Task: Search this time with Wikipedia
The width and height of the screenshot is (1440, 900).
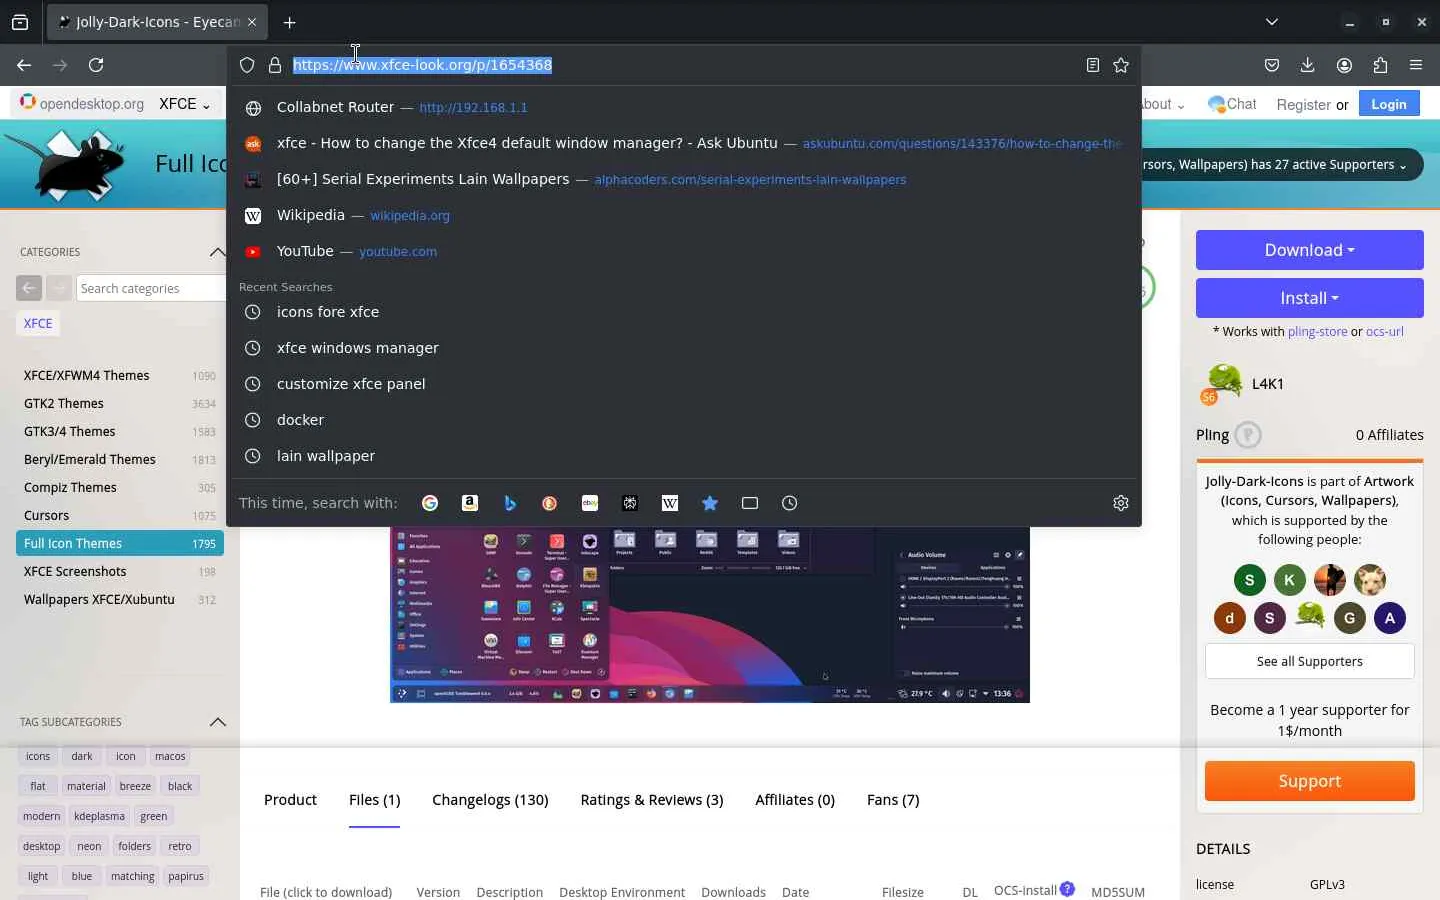Action: coord(670,503)
